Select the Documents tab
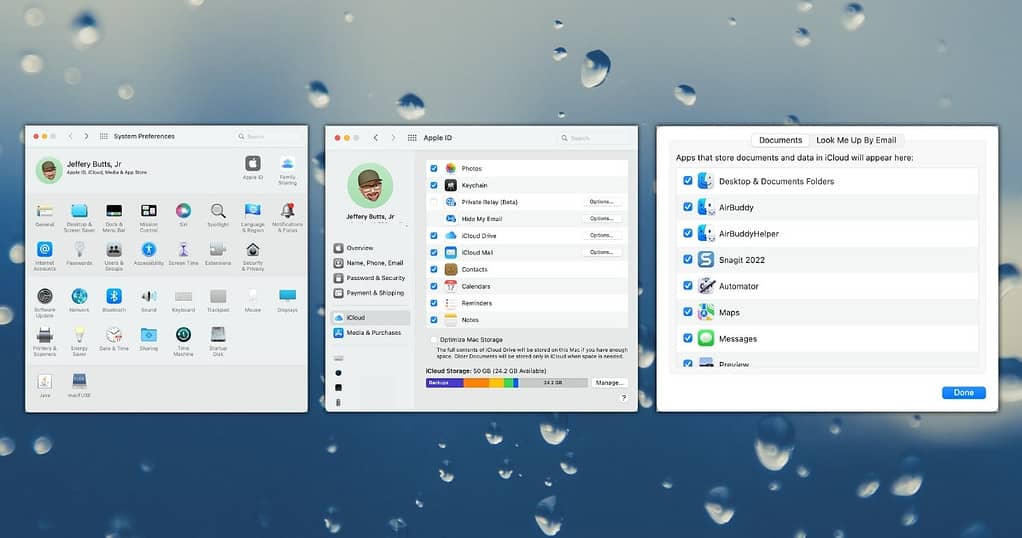This screenshot has height=538, width=1022. pyautogui.click(x=780, y=140)
